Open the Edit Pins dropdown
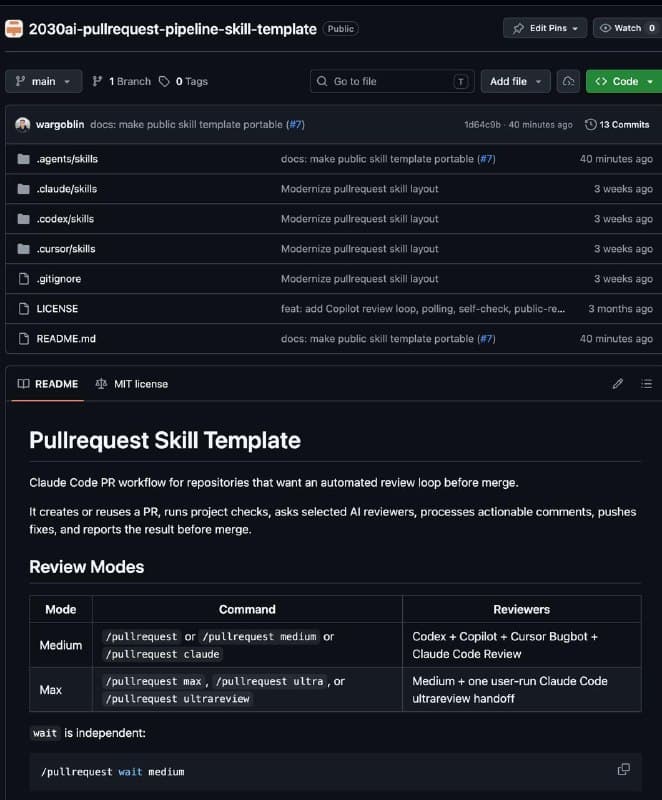 (545, 28)
